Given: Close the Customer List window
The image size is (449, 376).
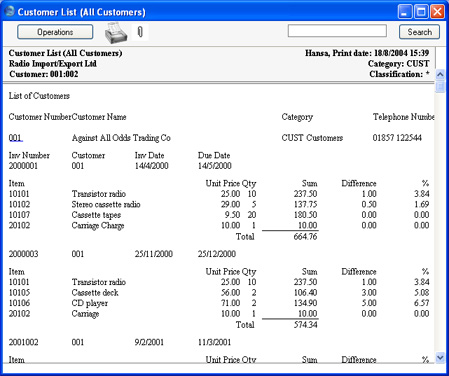Looking at the screenshot, I should point(437,12).
